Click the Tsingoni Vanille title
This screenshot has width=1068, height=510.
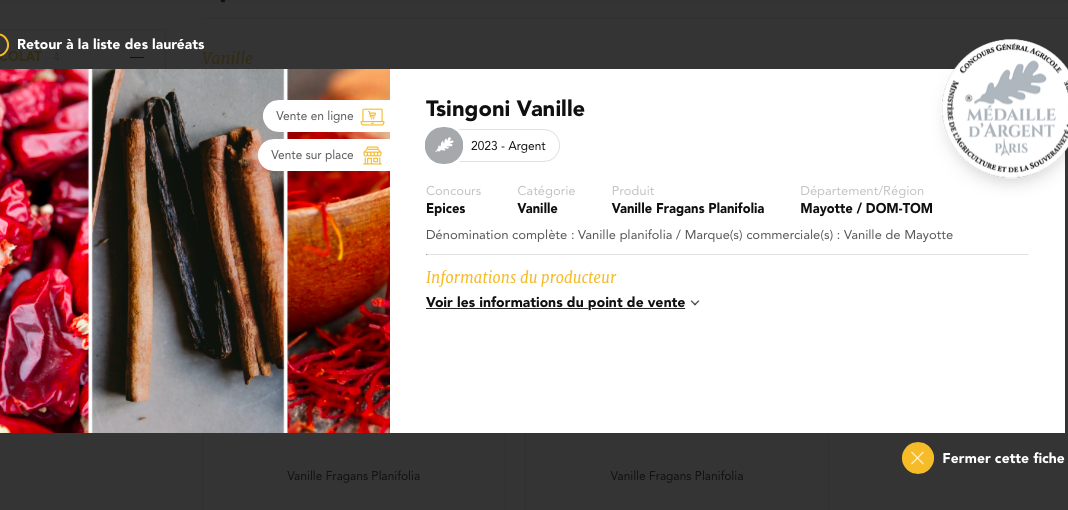[x=505, y=109]
